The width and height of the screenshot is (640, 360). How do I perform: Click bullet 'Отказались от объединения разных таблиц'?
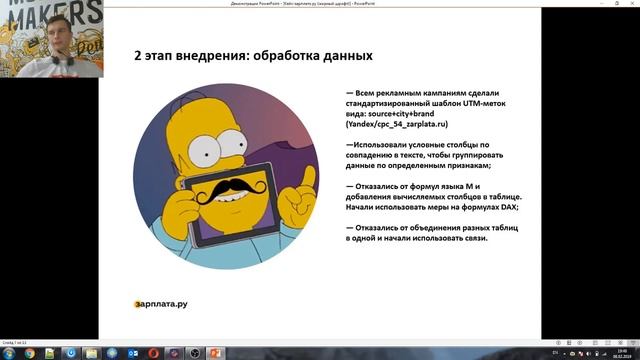432,228
